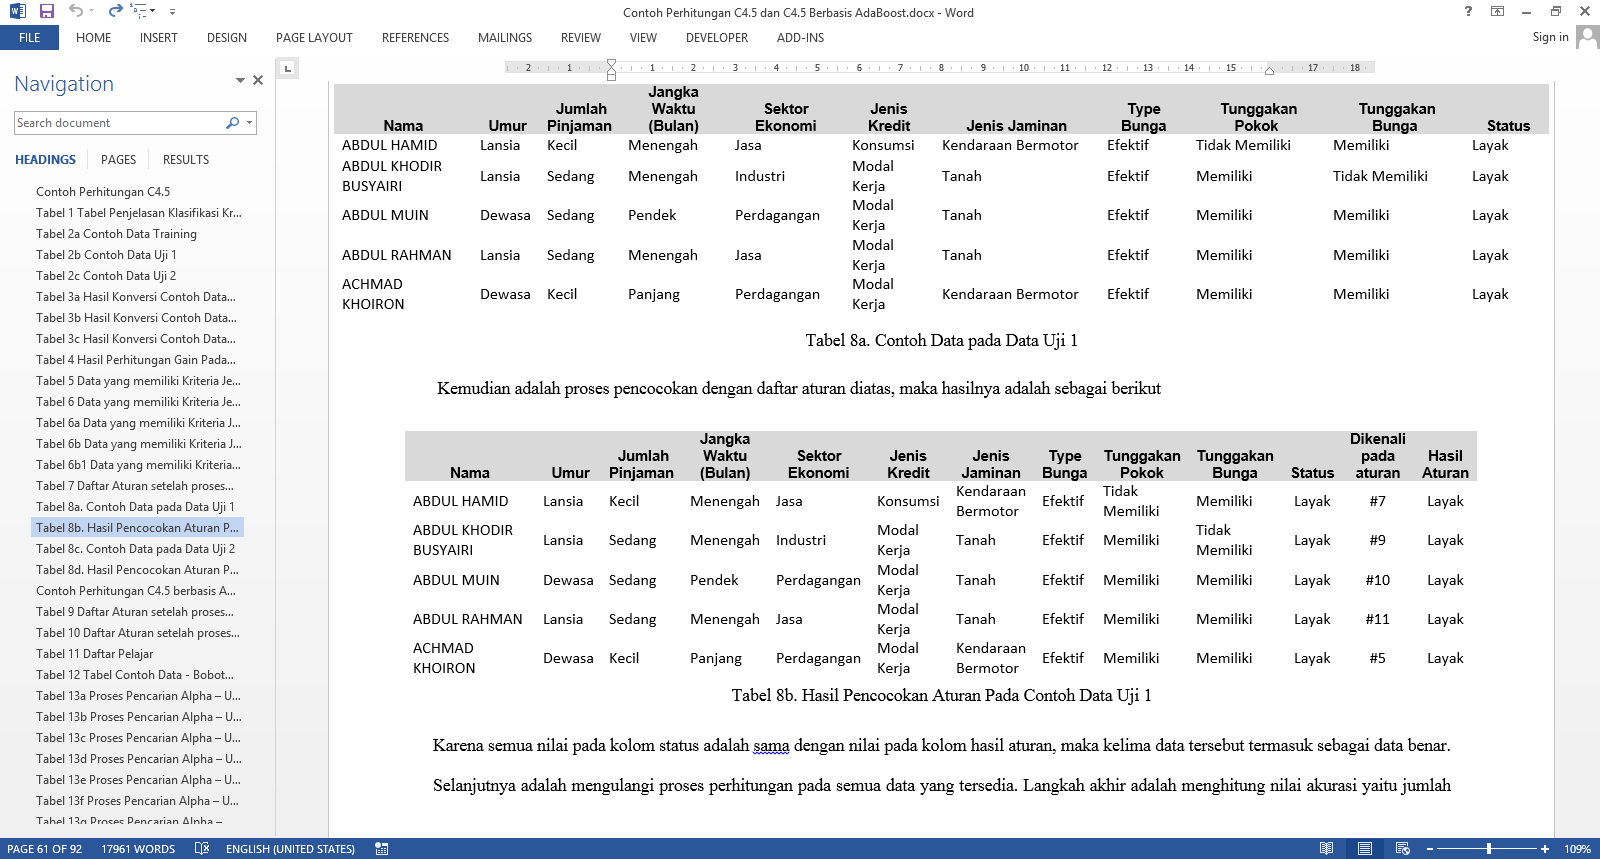Open the REFERENCES ribbon tab

(415, 38)
